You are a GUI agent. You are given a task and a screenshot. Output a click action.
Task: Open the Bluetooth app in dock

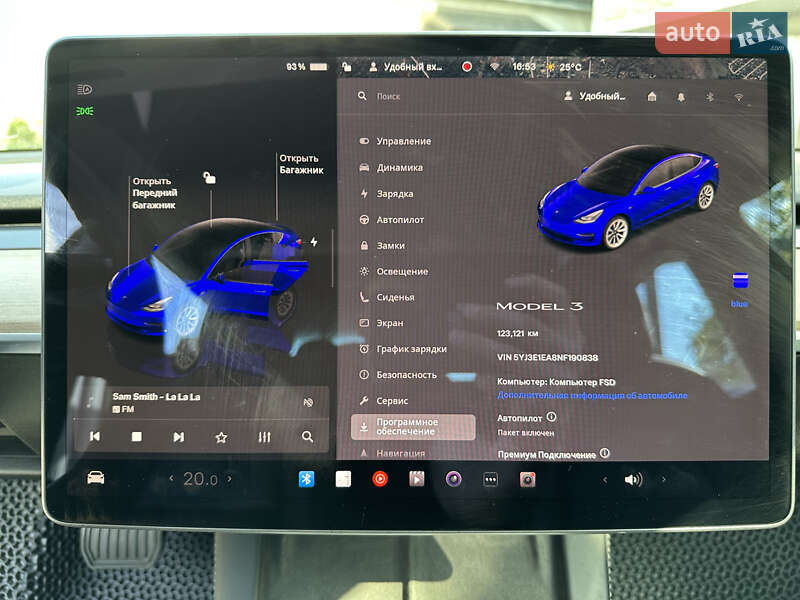pos(306,479)
